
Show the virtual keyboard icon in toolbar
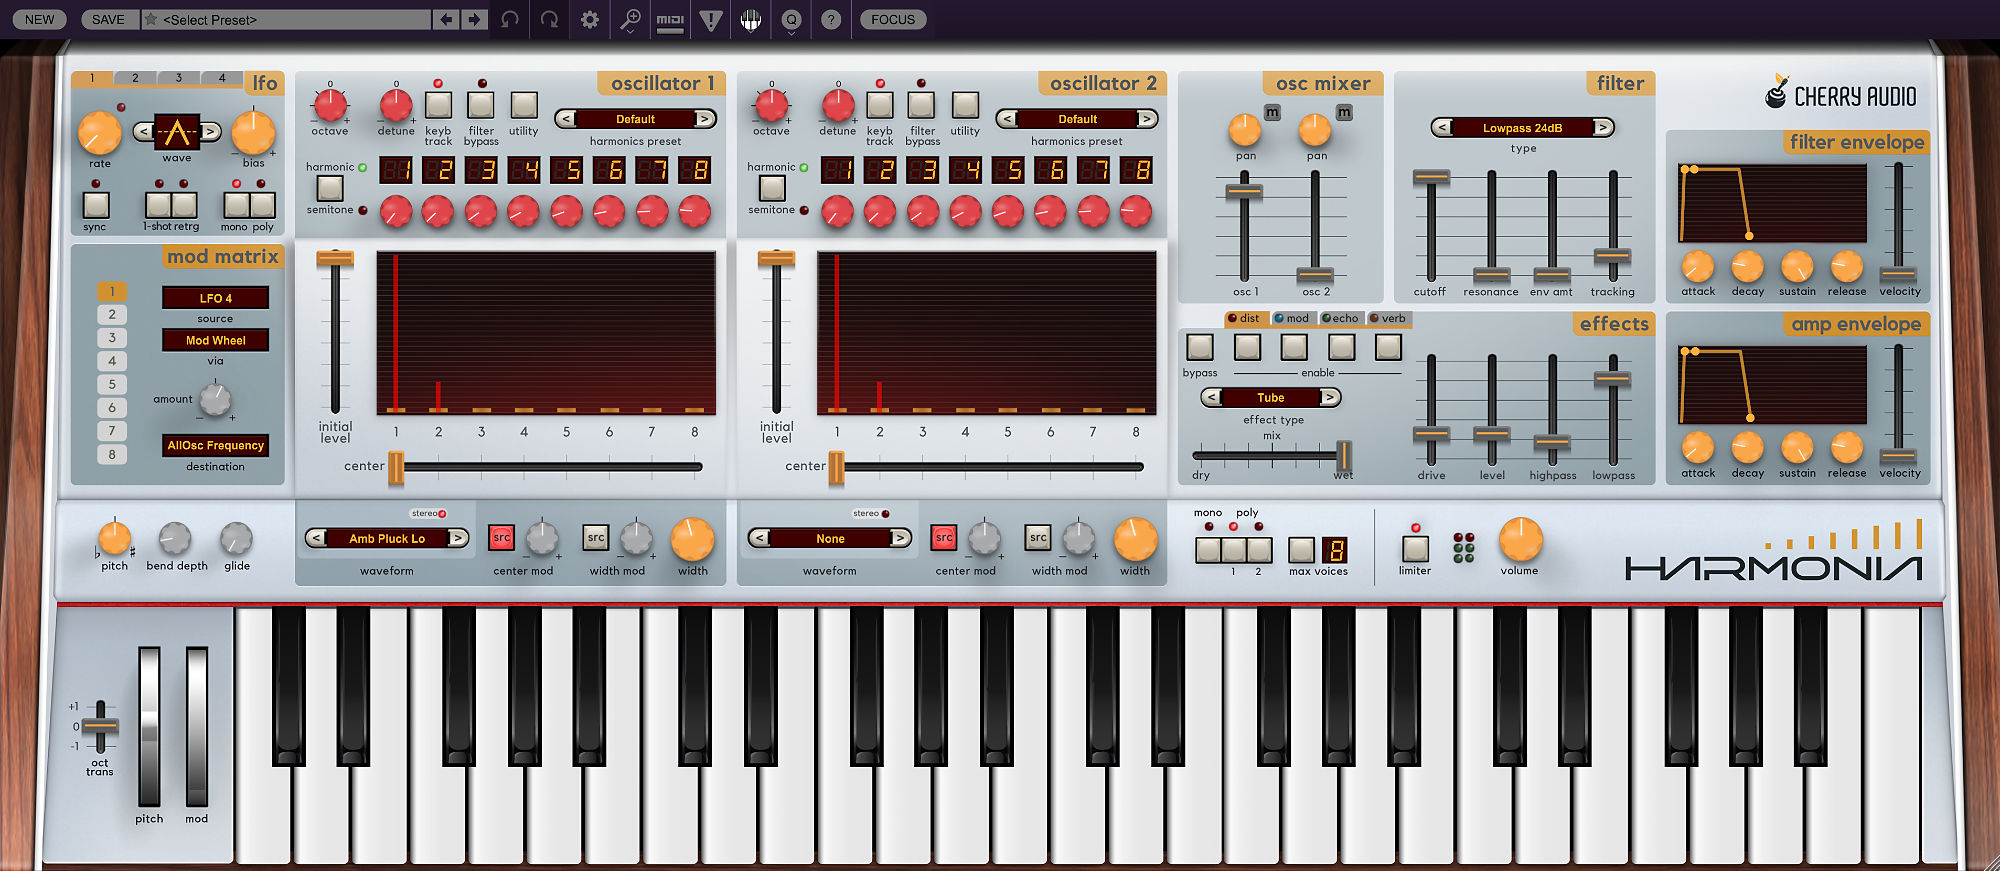[x=751, y=19]
